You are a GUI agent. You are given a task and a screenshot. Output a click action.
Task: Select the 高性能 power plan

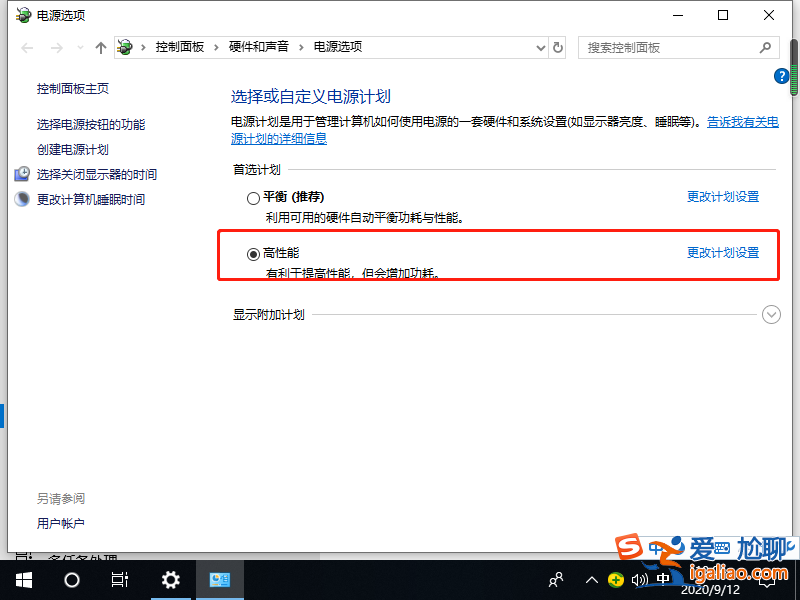point(253,253)
